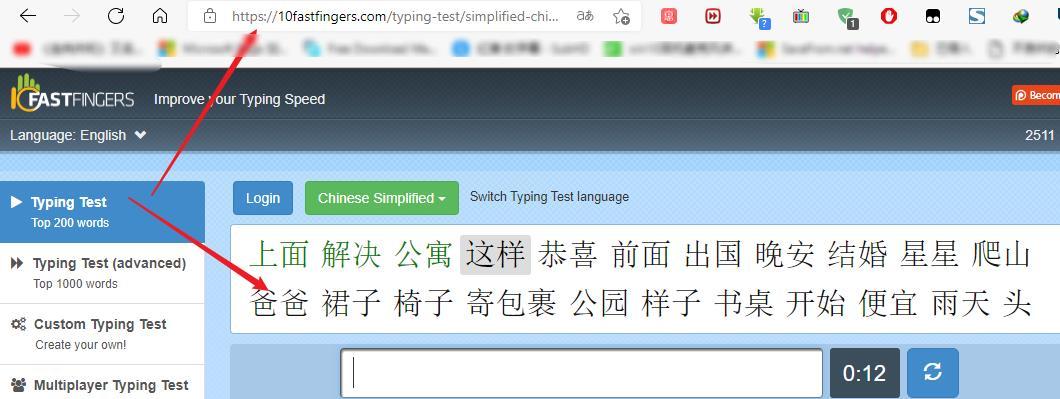The width and height of the screenshot is (1060, 399).
Task: Click the word 星星
Action: pos(930,255)
